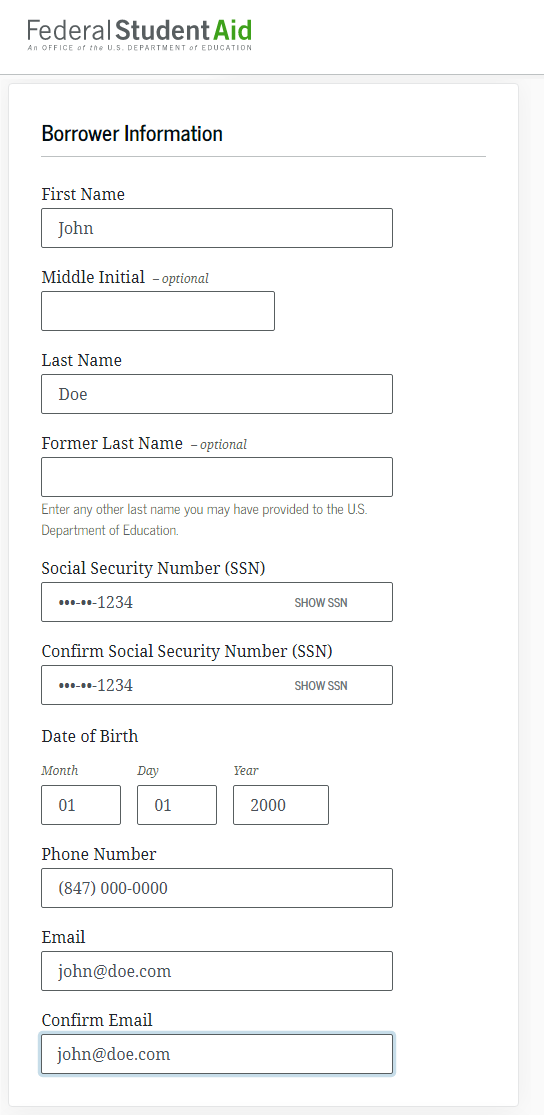The height and width of the screenshot is (1115, 544).
Task: Select the birth Year field showing 2000
Action: click(281, 805)
